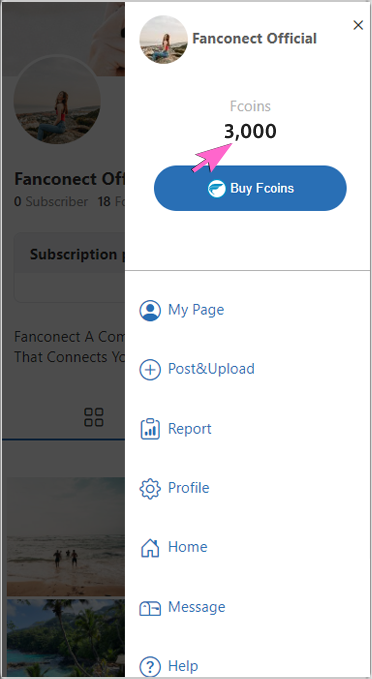Click the Fcoins logo in Buy button
The width and height of the screenshot is (372, 679).
tap(217, 189)
